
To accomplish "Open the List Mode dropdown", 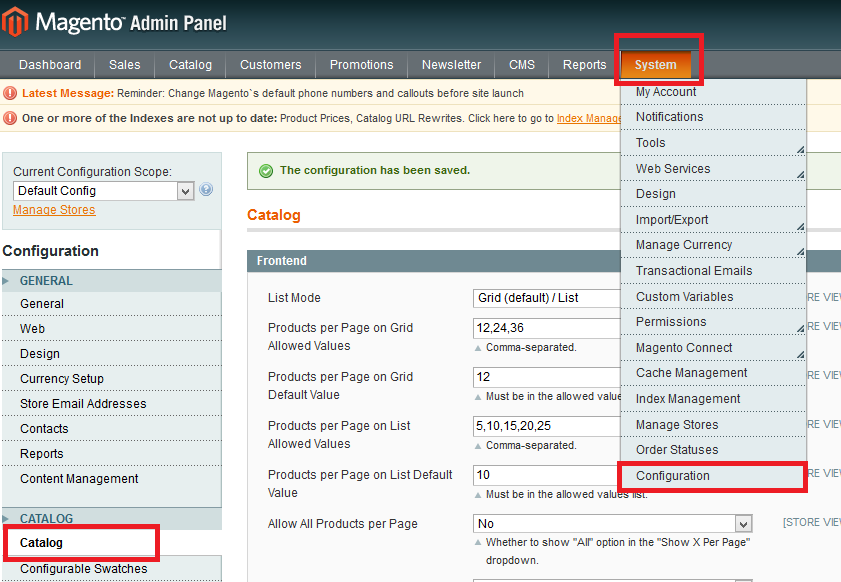I will pos(547,298).
